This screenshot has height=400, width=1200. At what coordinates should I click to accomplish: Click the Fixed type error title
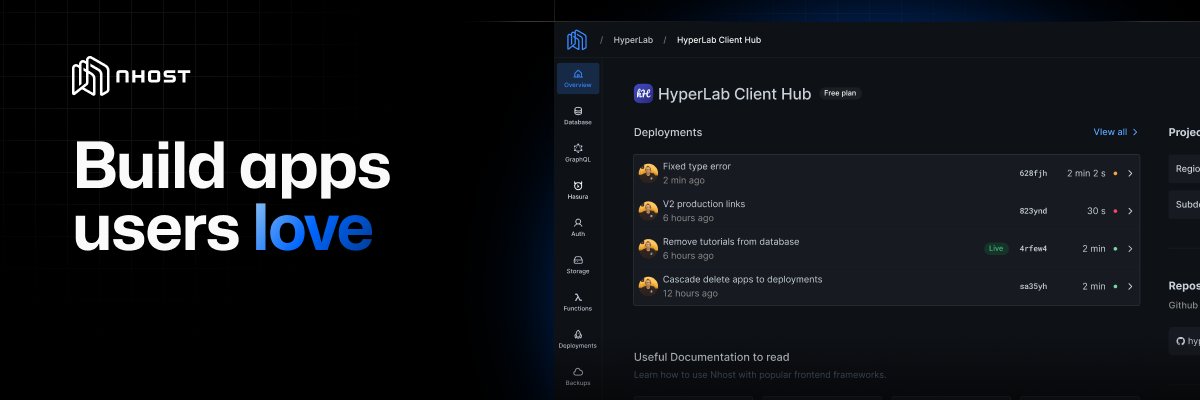click(697, 166)
